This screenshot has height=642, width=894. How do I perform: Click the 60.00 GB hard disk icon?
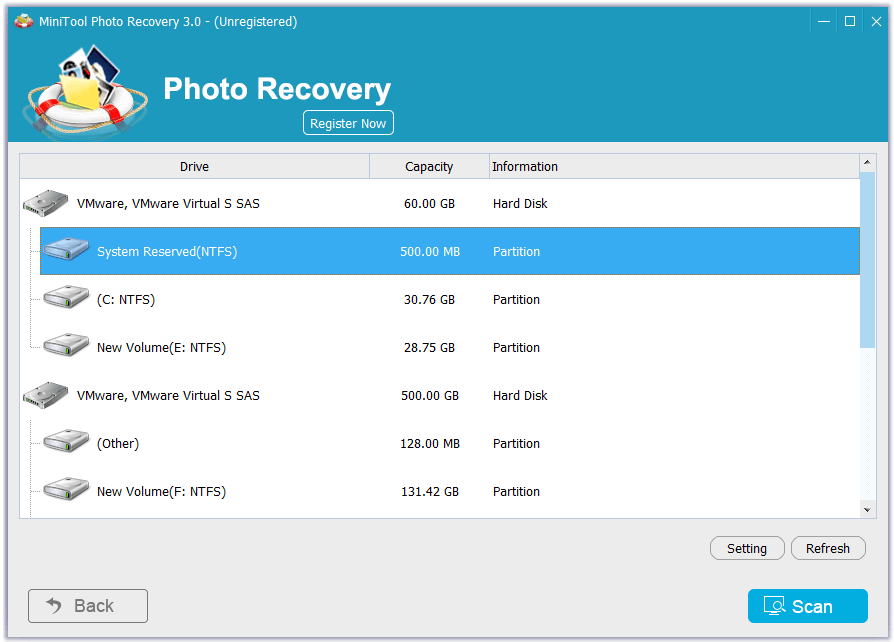click(x=46, y=204)
